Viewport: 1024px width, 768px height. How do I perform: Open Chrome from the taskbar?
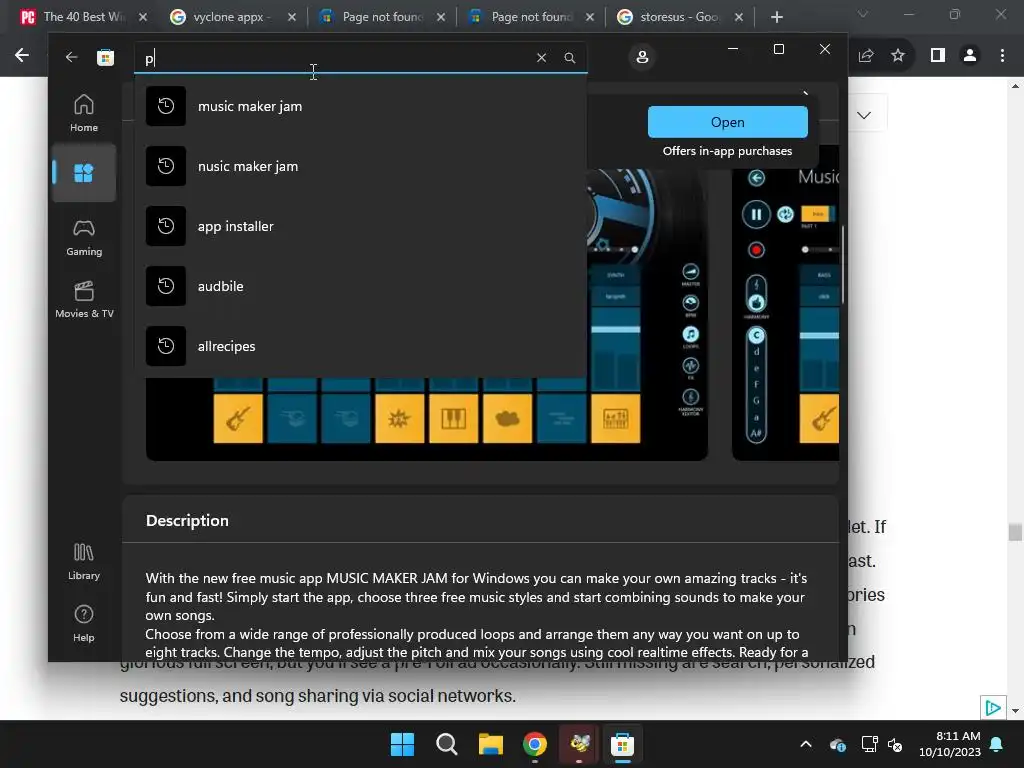pos(535,744)
